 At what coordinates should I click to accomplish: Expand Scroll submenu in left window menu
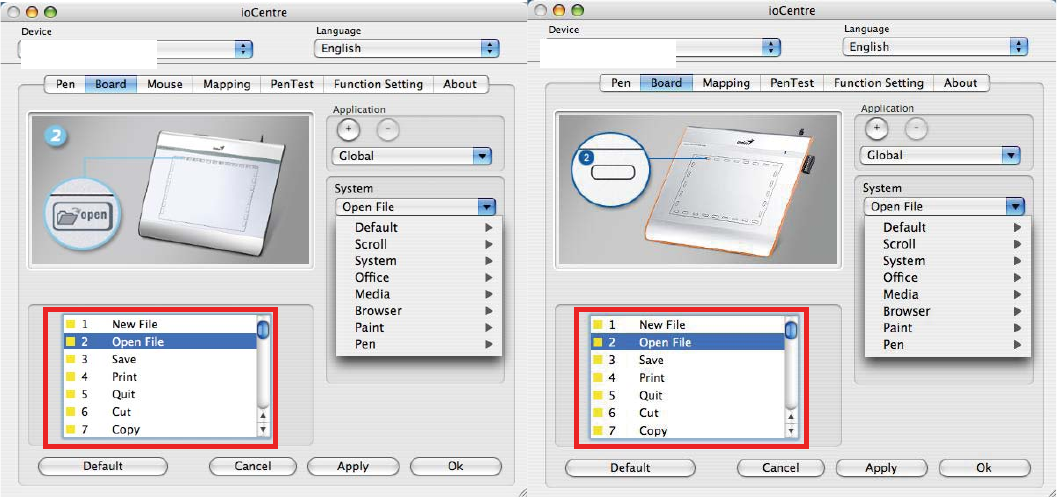coord(419,244)
